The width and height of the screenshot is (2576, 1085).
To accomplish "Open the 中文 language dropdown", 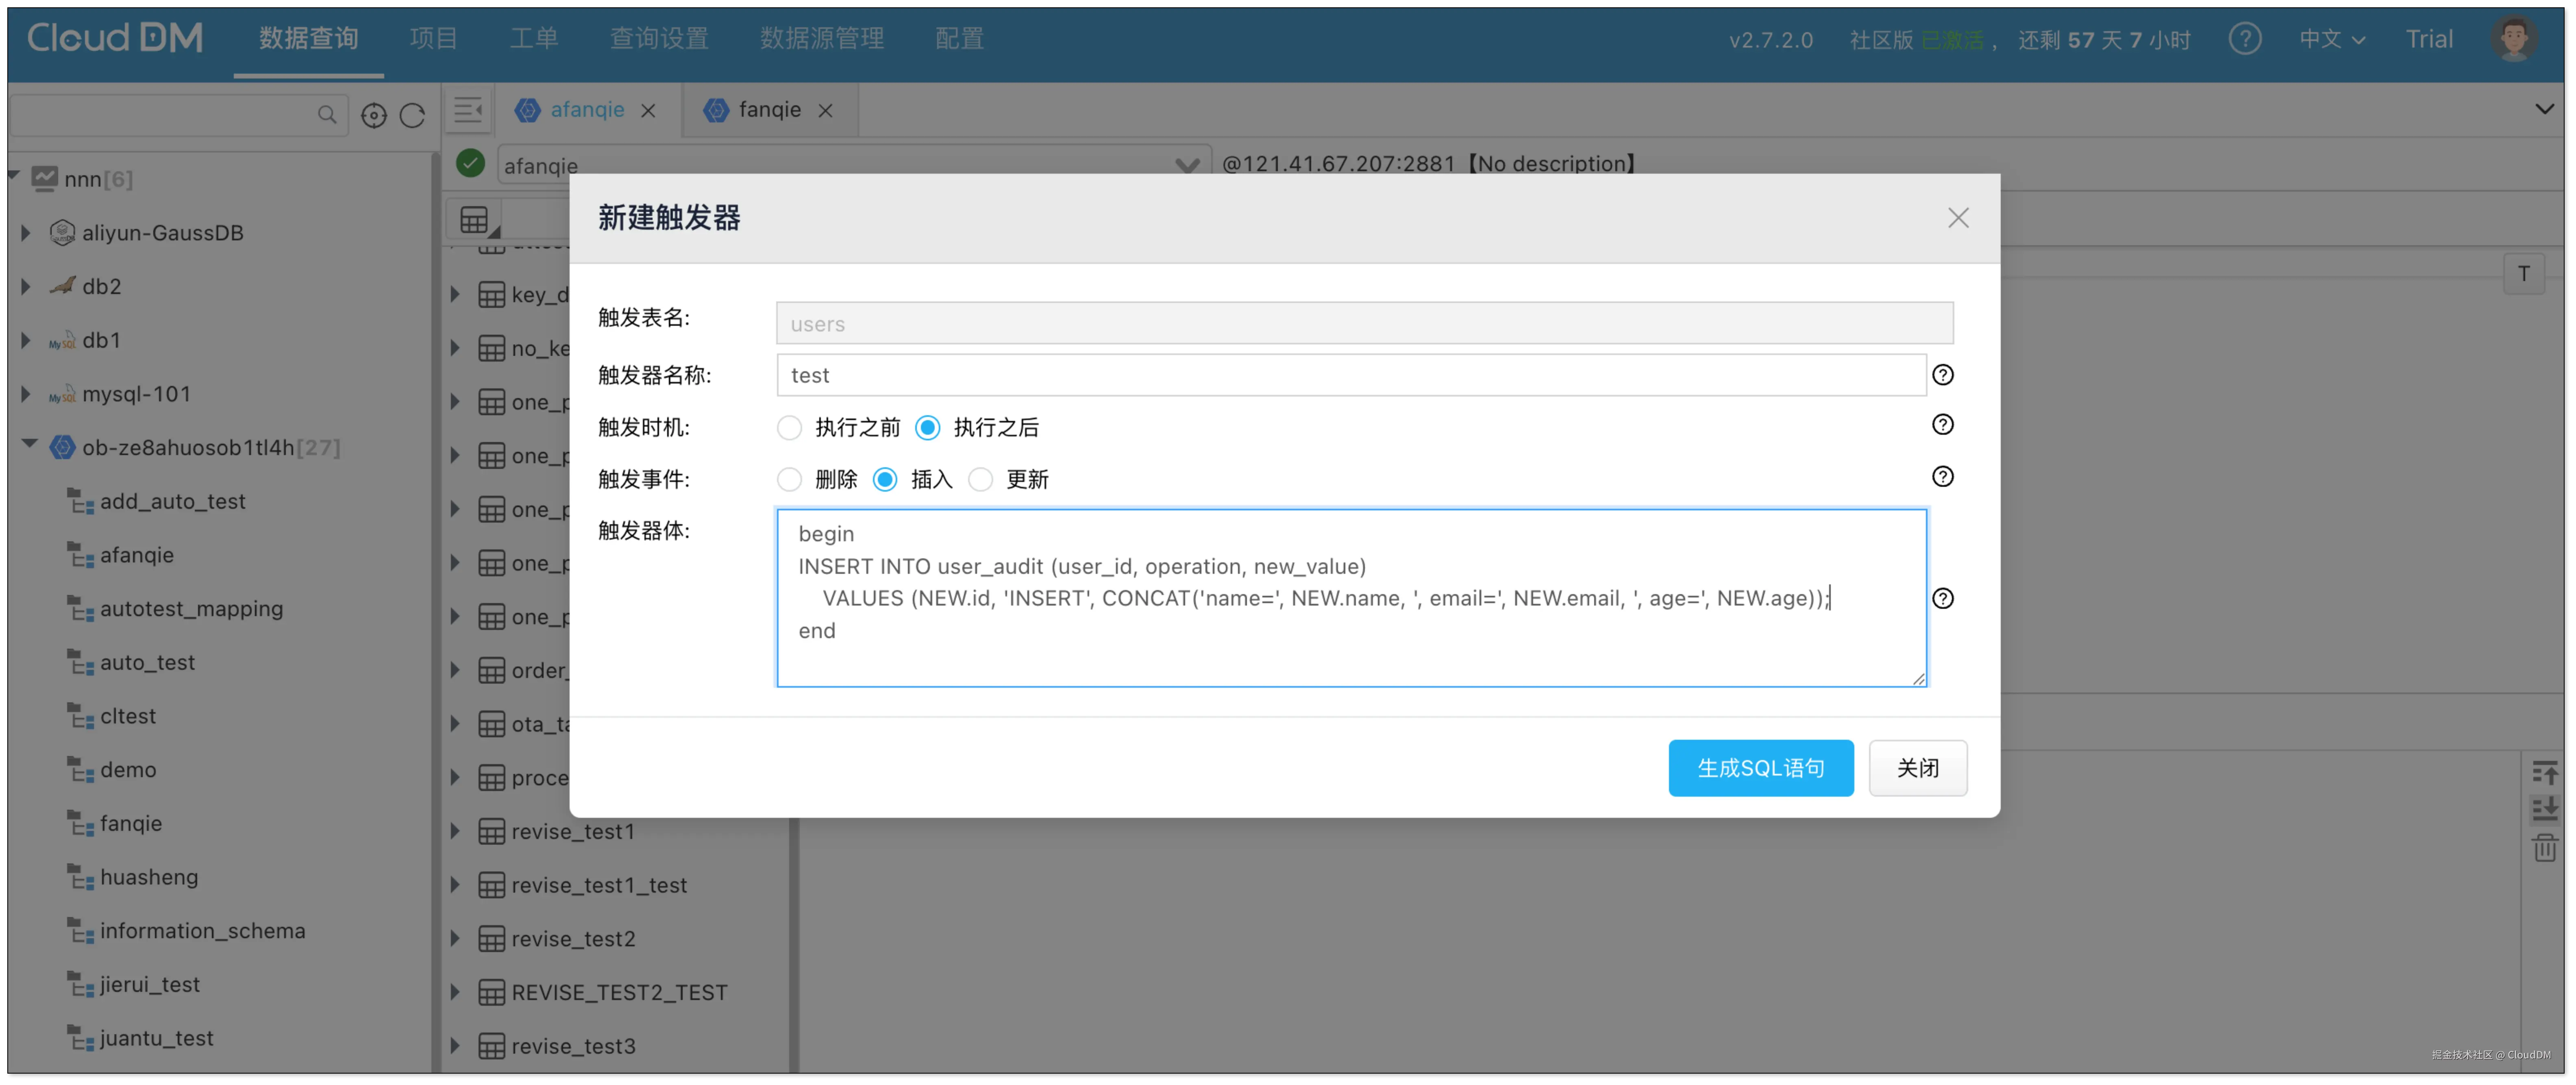I will 2331,39.
